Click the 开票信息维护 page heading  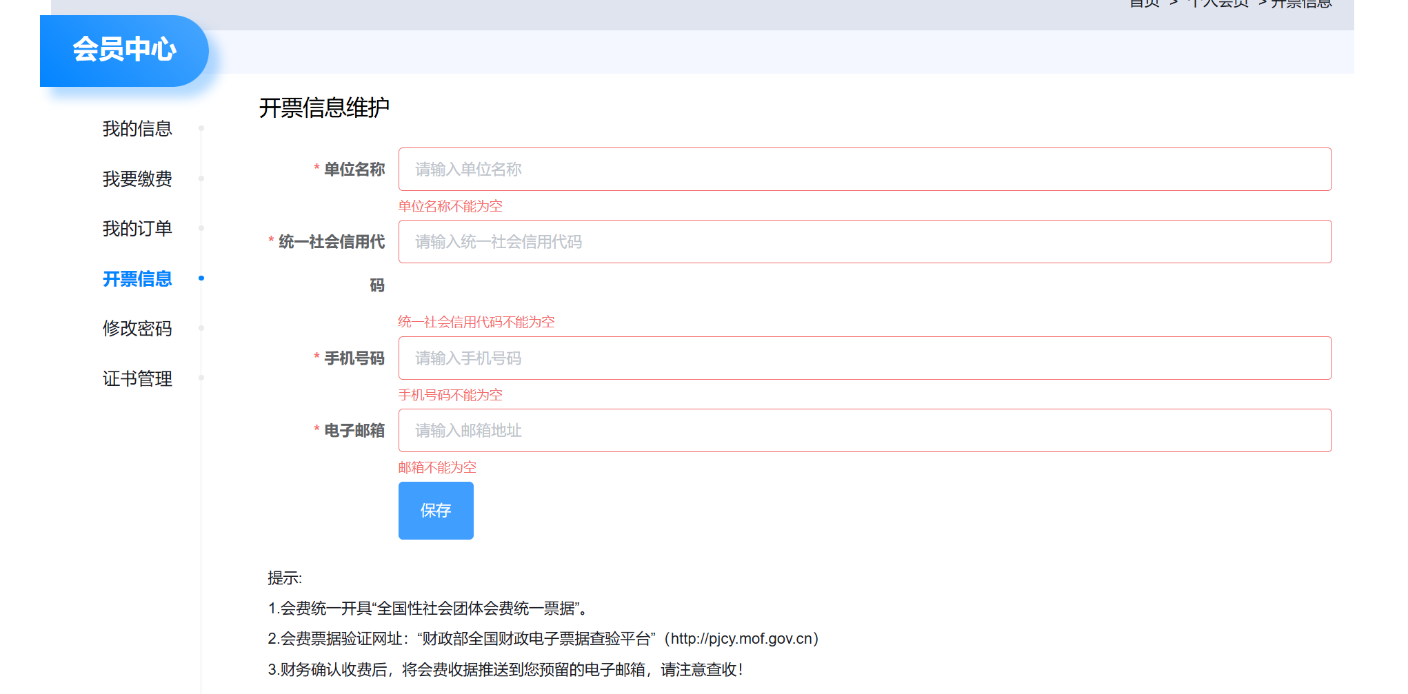tap(324, 108)
